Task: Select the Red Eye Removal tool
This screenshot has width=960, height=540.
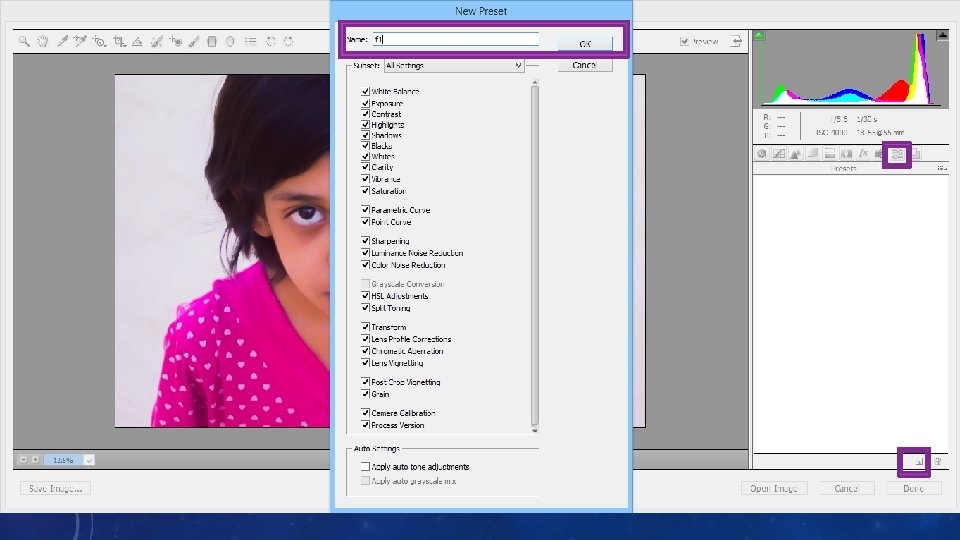Action: click(176, 41)
